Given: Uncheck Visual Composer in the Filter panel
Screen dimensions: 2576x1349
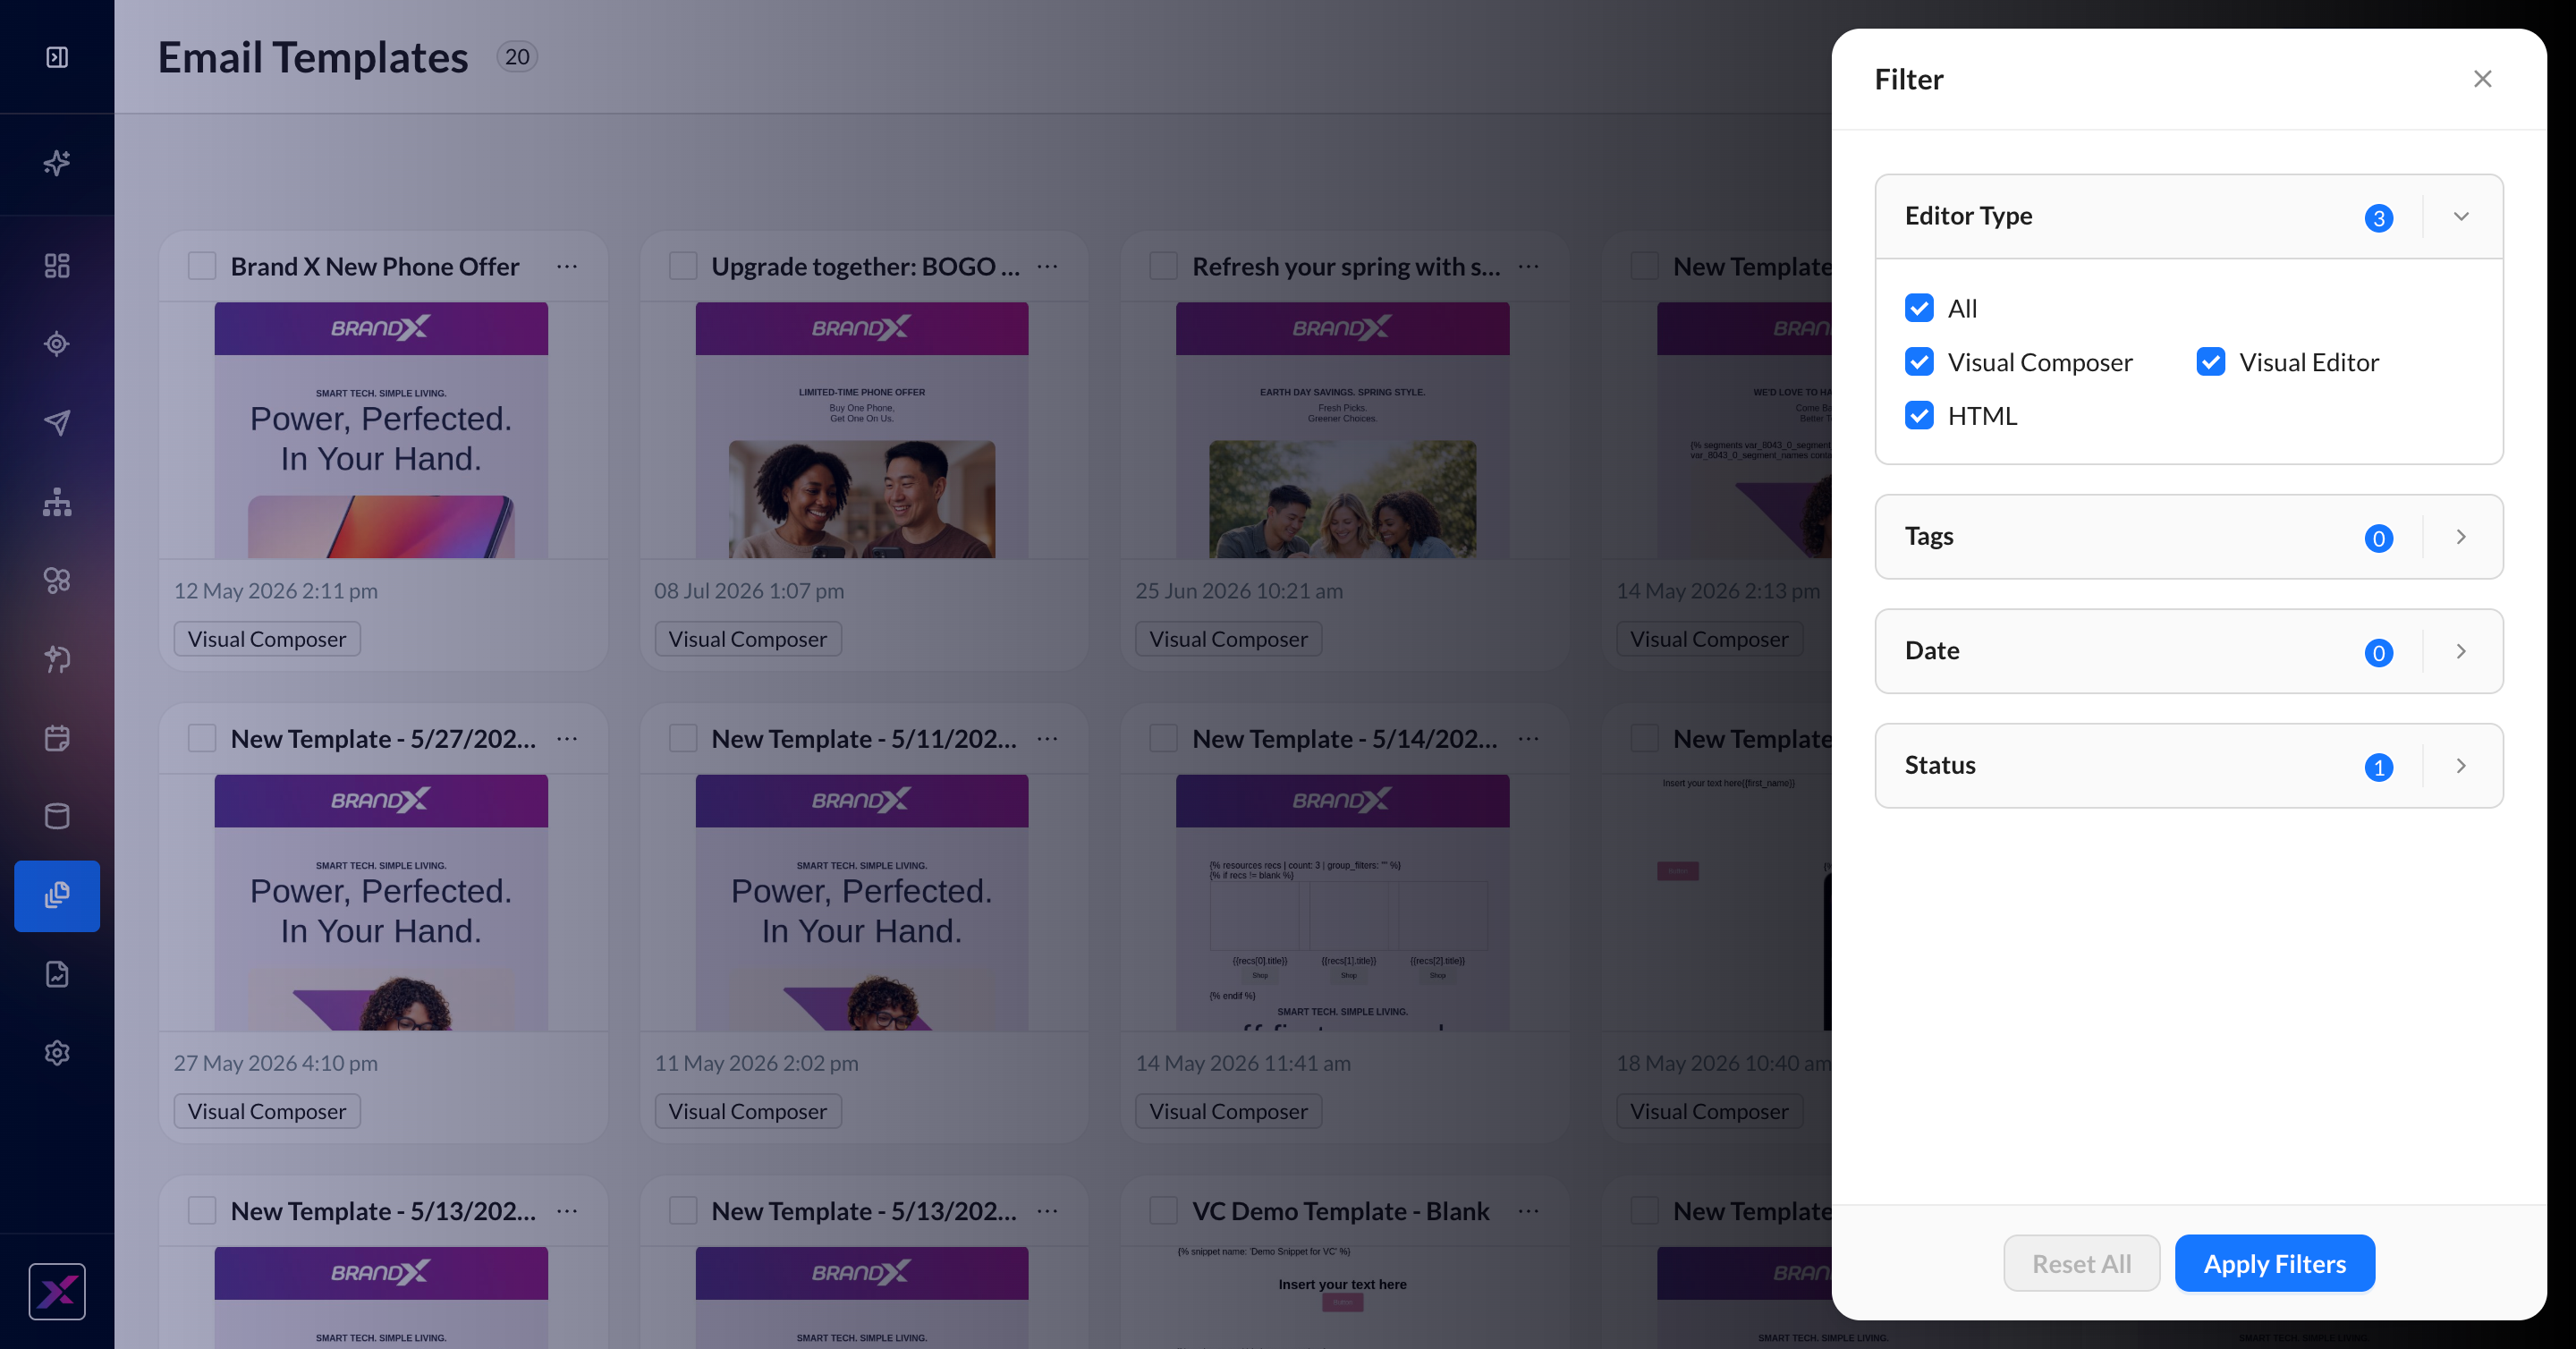Looking at the screenshot, I should 1919,362.
